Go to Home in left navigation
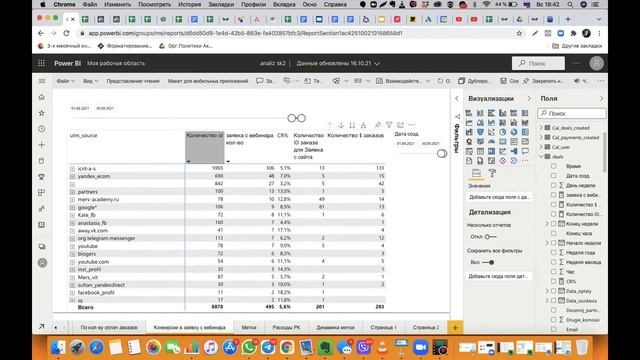The image size is (640, 360). 42,97
